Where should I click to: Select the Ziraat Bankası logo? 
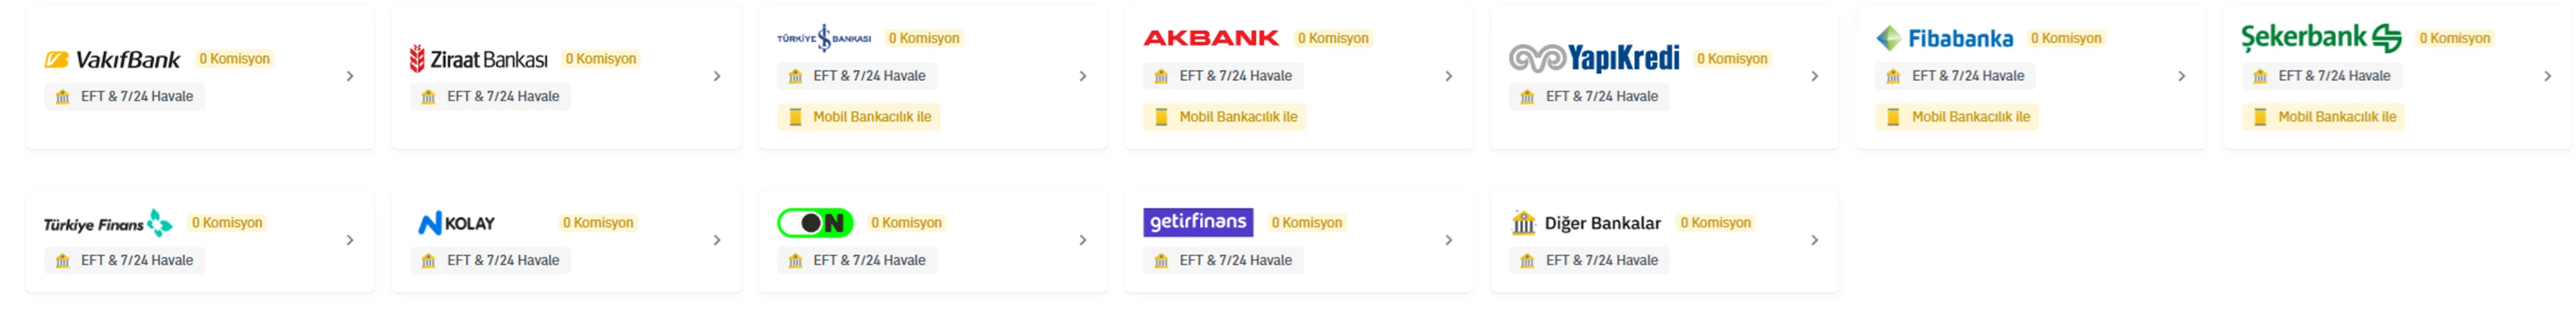[x=479, y=60]
